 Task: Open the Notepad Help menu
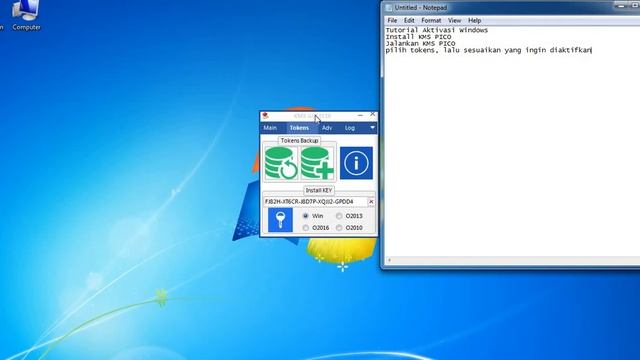pyautogui.click(x=474, y=20)
